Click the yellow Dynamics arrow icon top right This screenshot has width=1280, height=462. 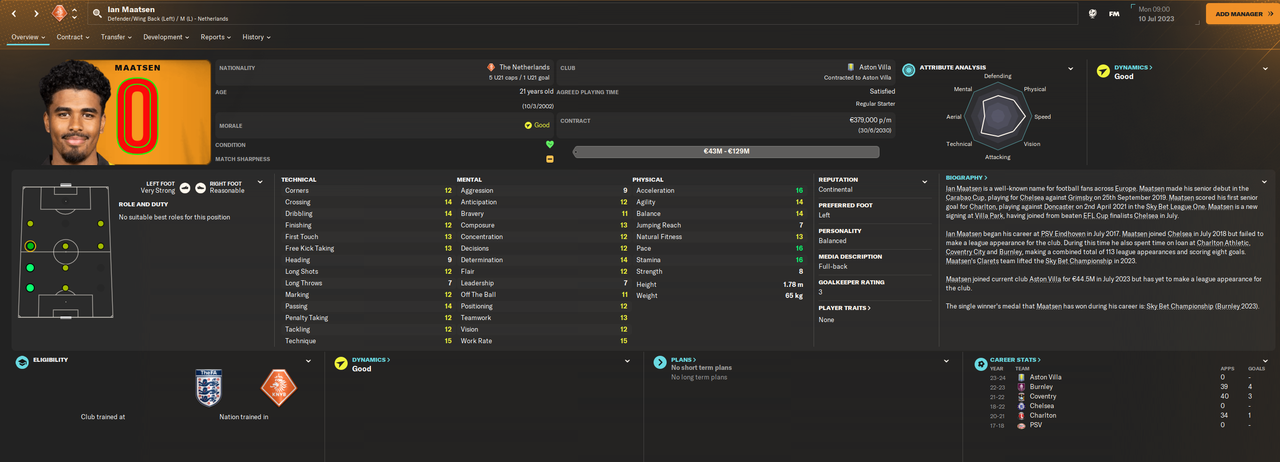[x=1103, y=71]
